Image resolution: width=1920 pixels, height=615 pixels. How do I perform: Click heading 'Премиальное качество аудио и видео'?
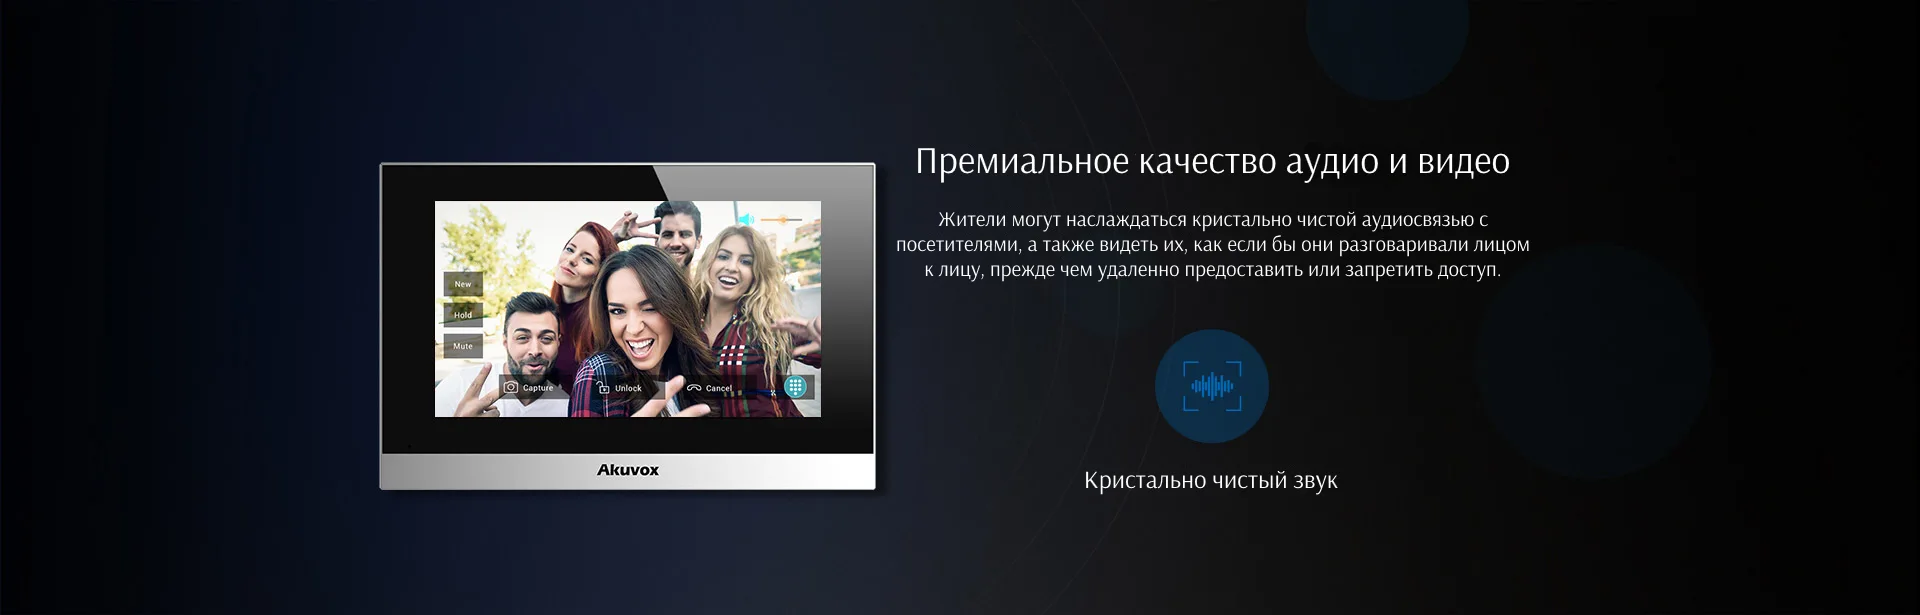(x=1212, y=161)
